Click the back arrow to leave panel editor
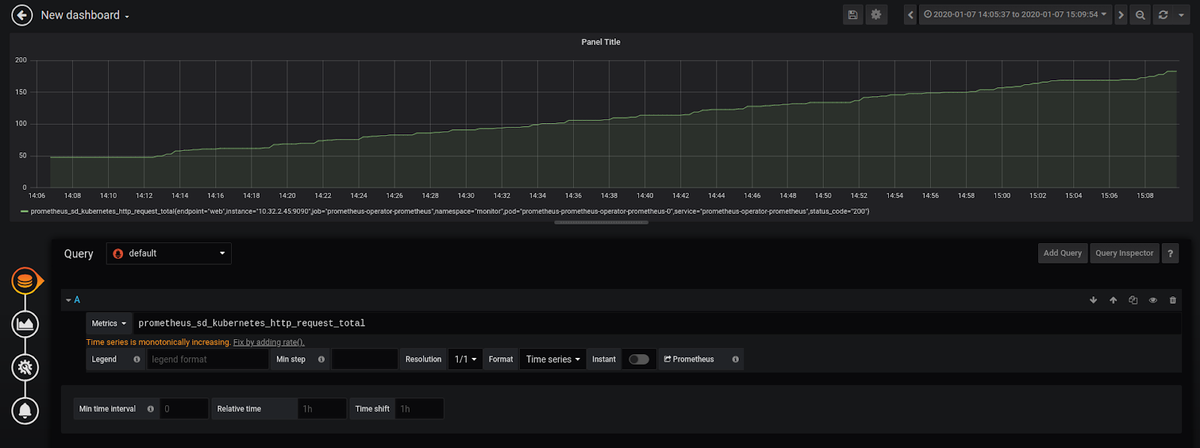Image resolution: width=1200 pixels, height=448 pixels. coord(19,16)
